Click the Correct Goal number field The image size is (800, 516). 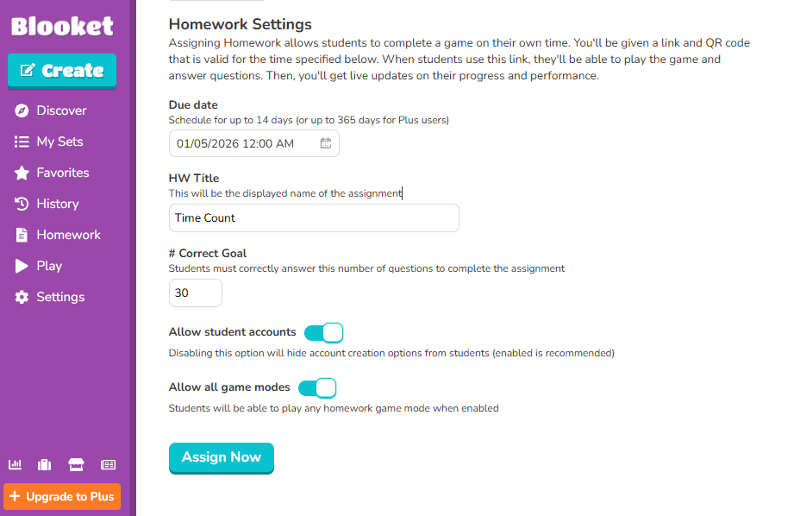click(195, 293)
